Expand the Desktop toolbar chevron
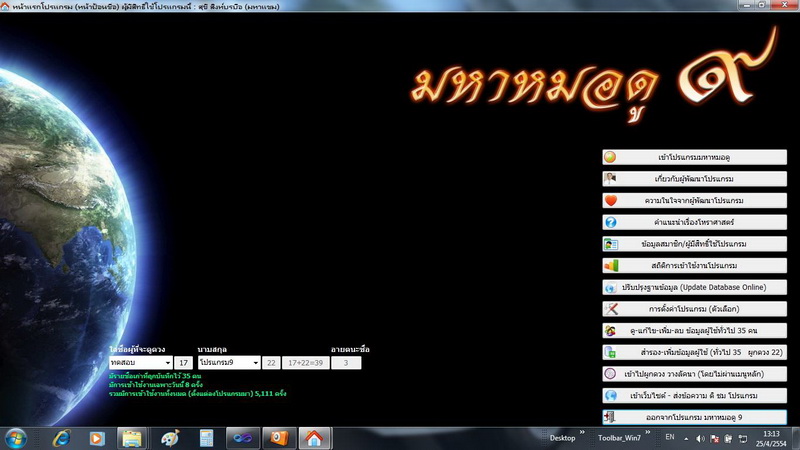 pyautogui.click(x=582, y=433)
